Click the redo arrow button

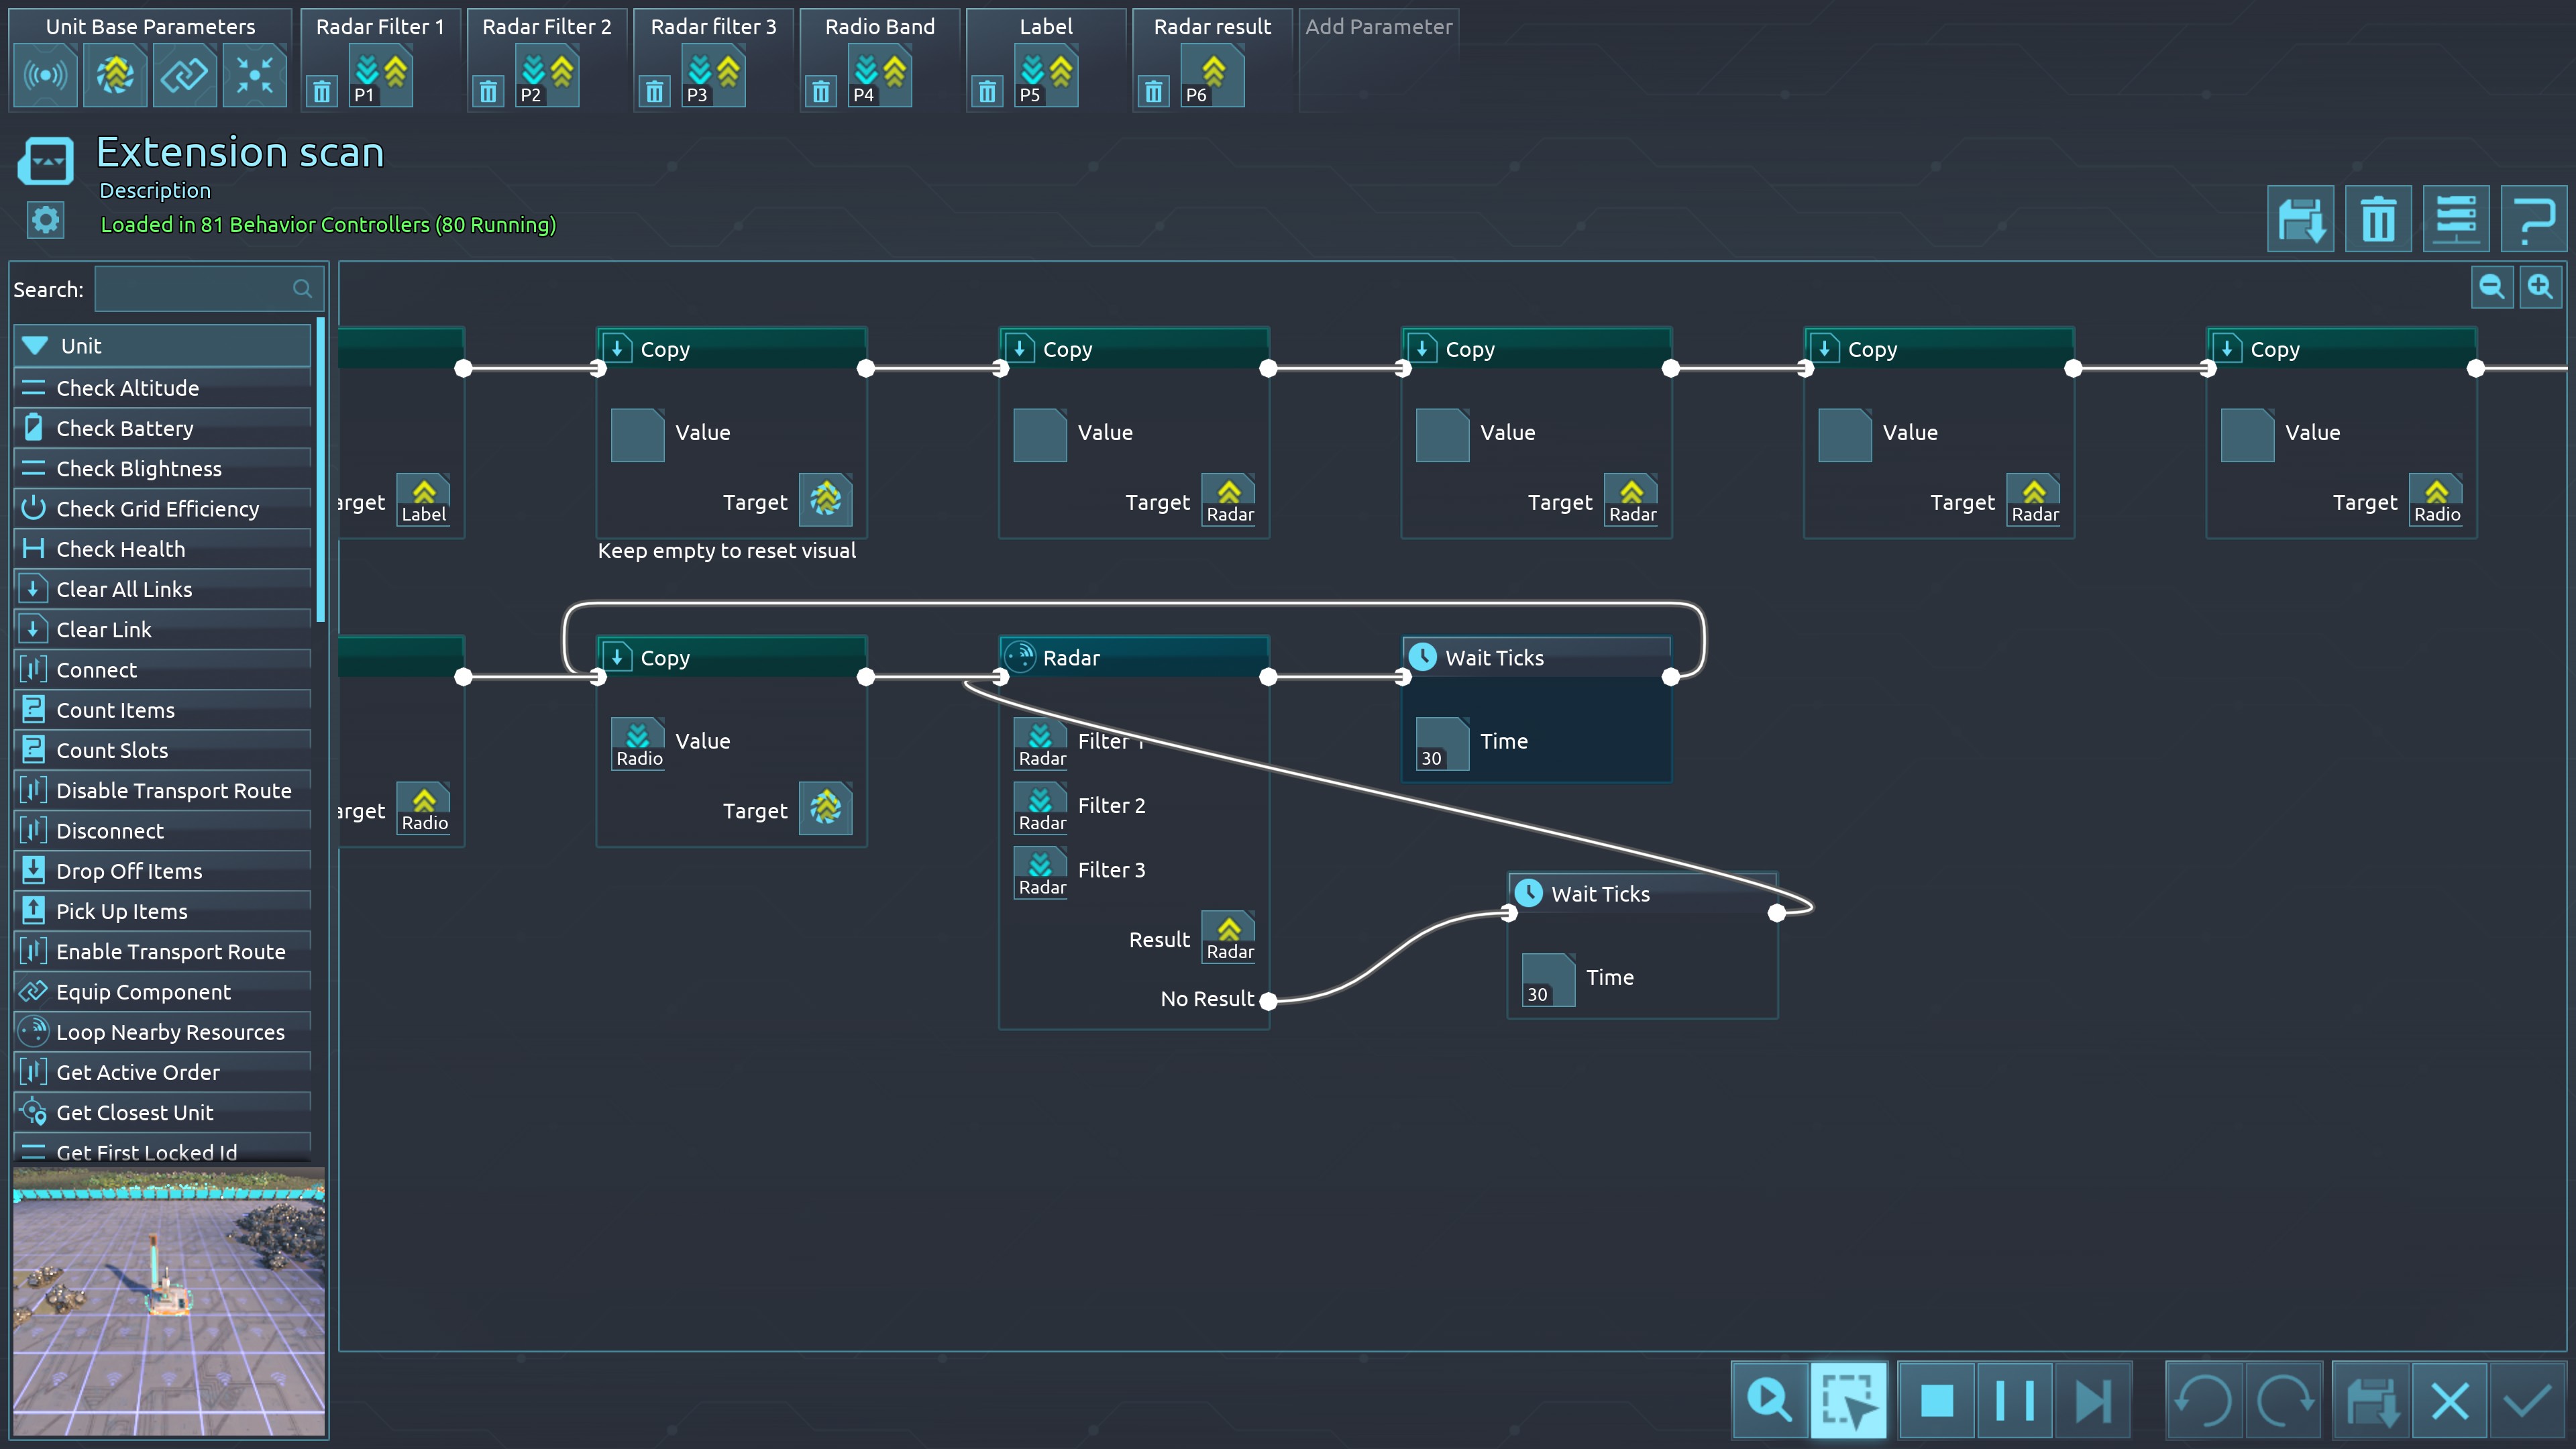tap(2284, 1400)
